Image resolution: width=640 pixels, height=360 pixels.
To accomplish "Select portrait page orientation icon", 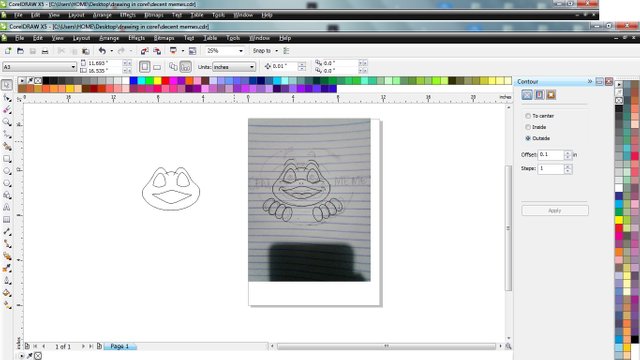I will click(144, 67).
